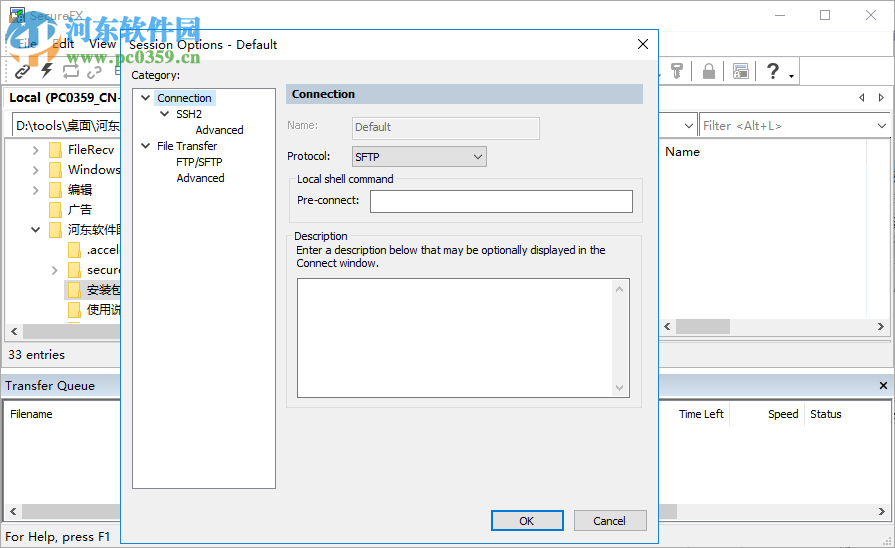Select FTP/SFTP category item
The image size is (895, 548).
(x=199, y=162)
